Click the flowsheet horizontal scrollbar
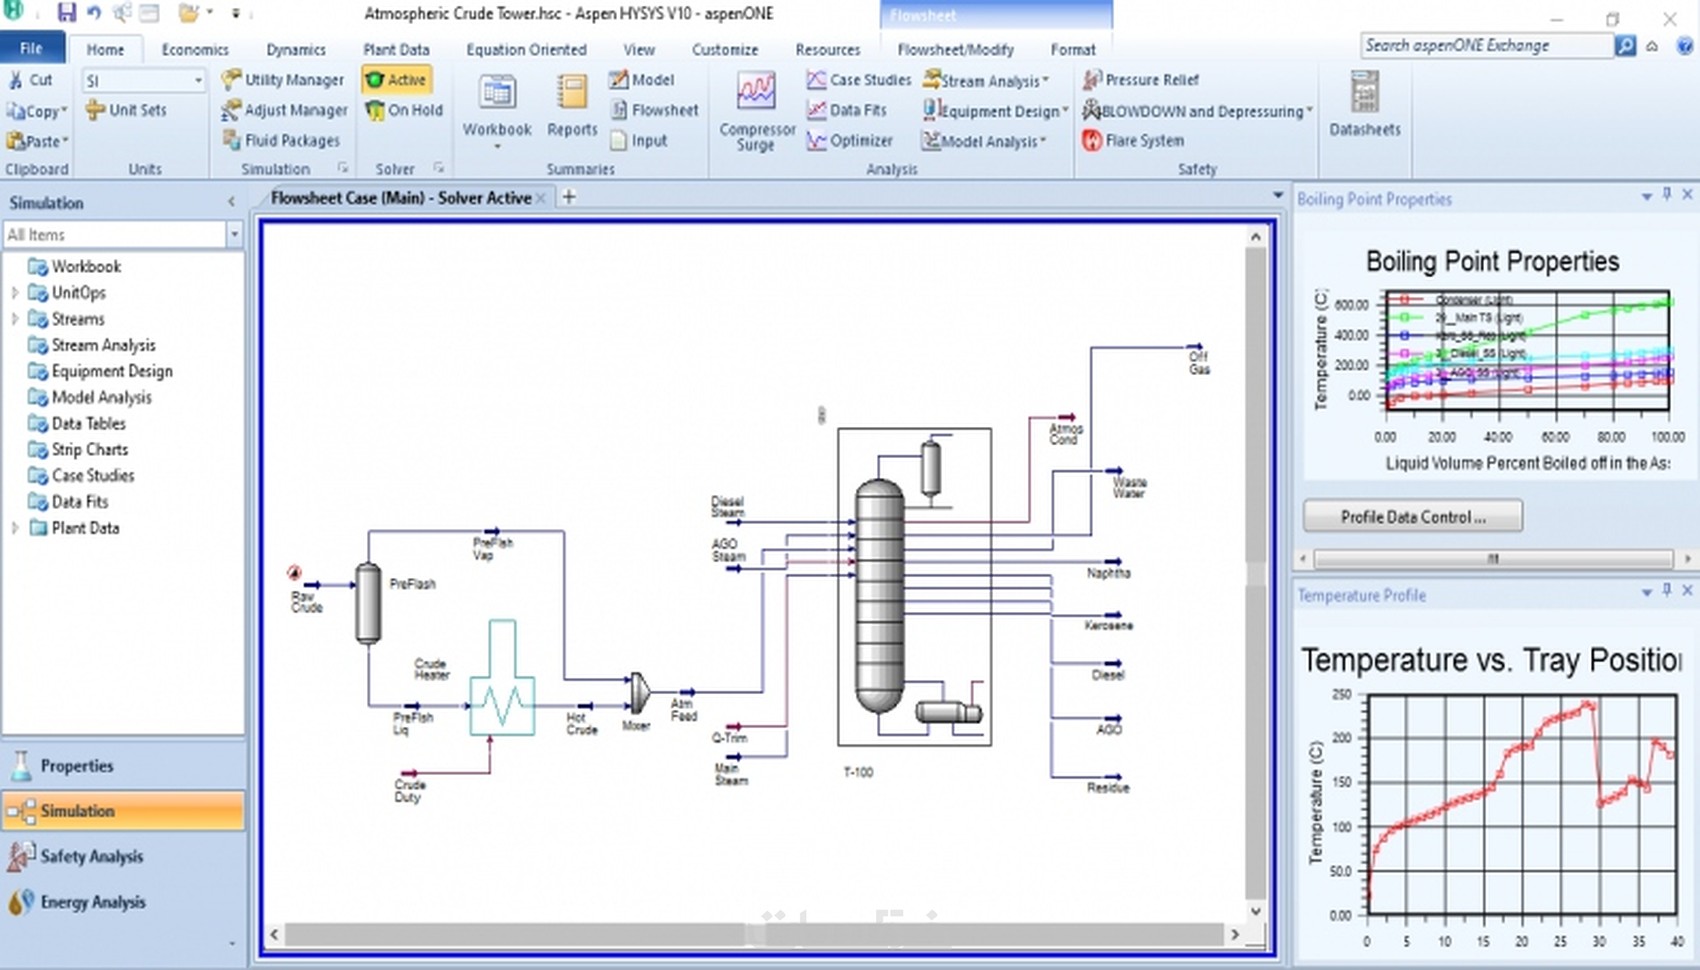The height and width of the screenshot is (970, 1700). (755, 934)
